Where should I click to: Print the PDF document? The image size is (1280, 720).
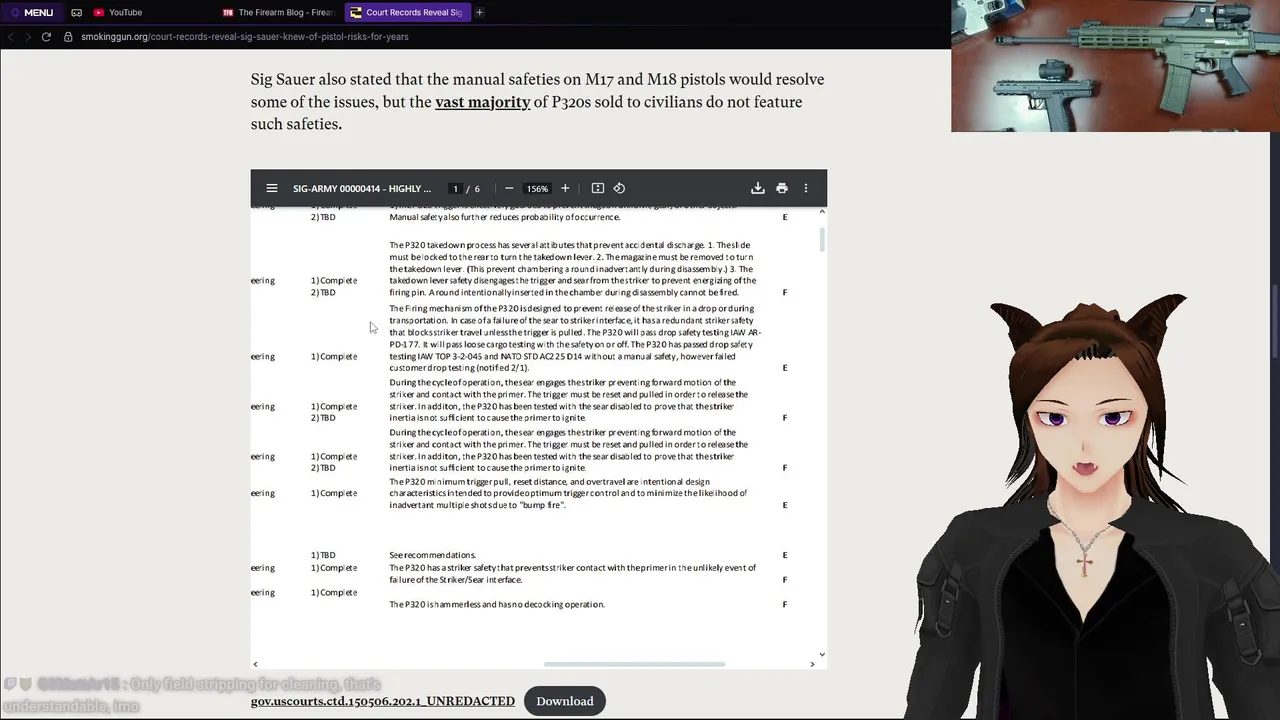click(x=782, y=188)
